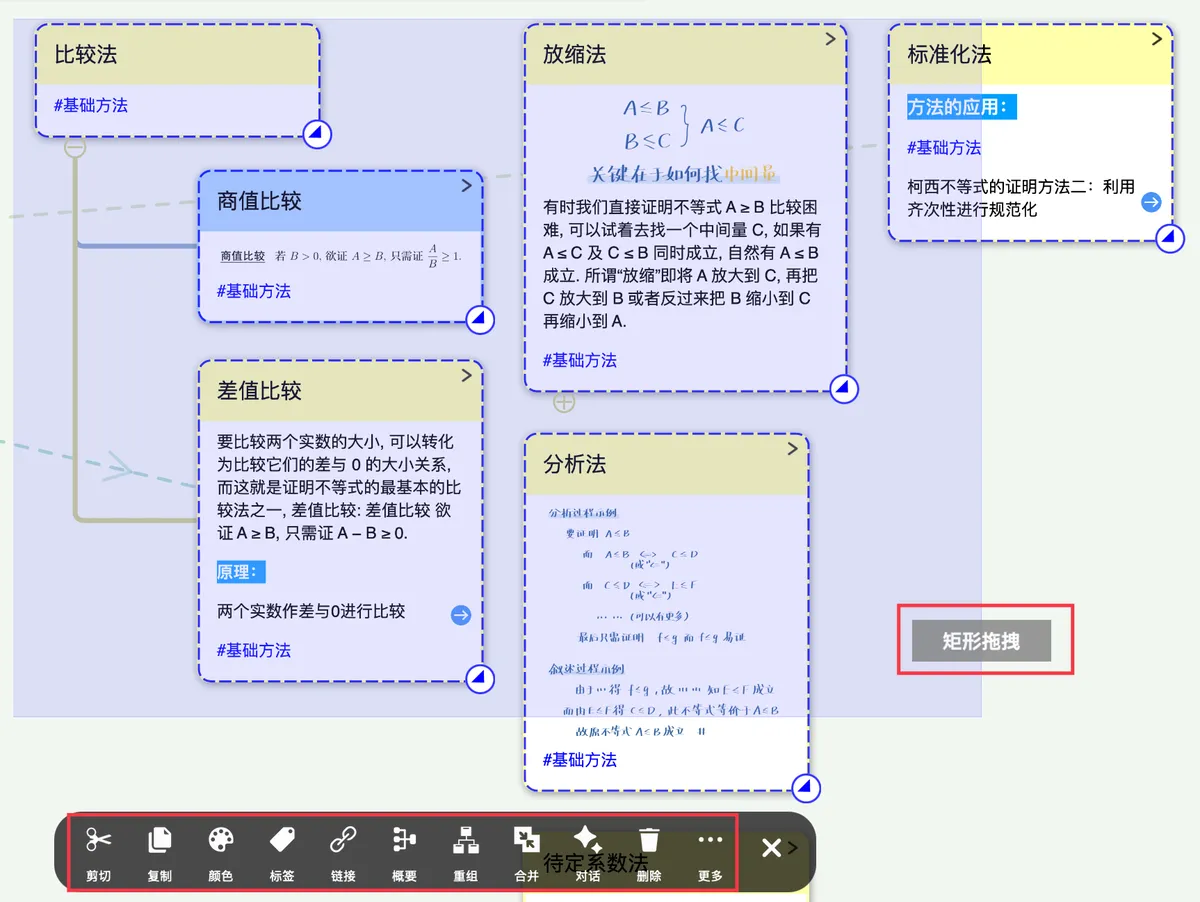Click the Copy (复制) icon
Screen dimensions: 1200x902
point(159,840)
